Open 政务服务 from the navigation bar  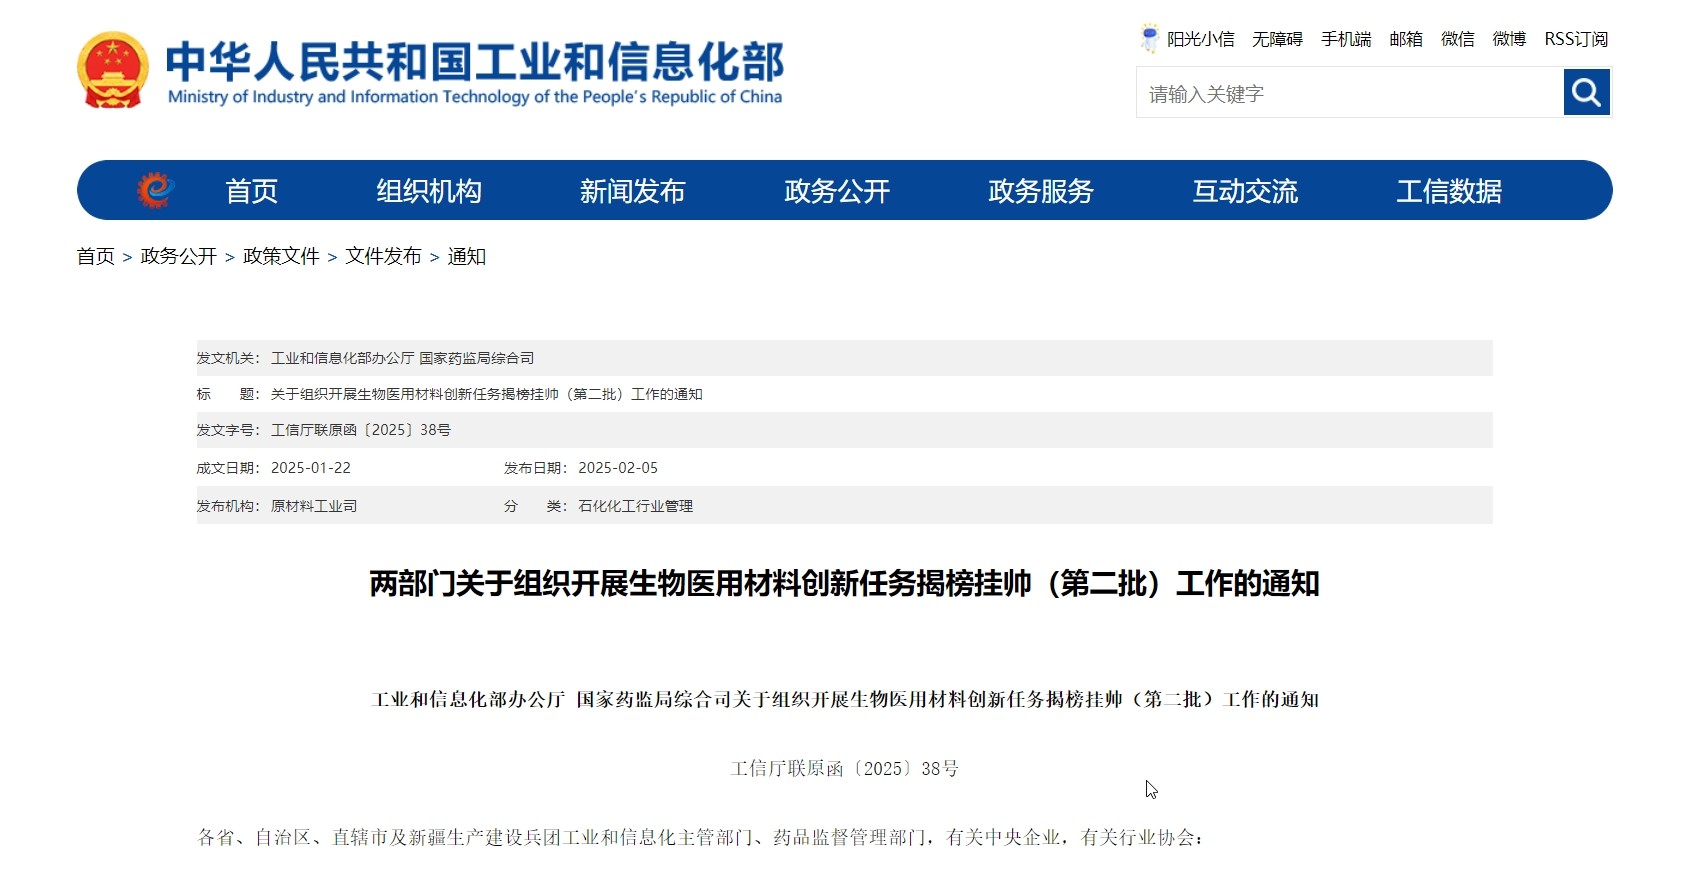click(x=1040, y=191)
